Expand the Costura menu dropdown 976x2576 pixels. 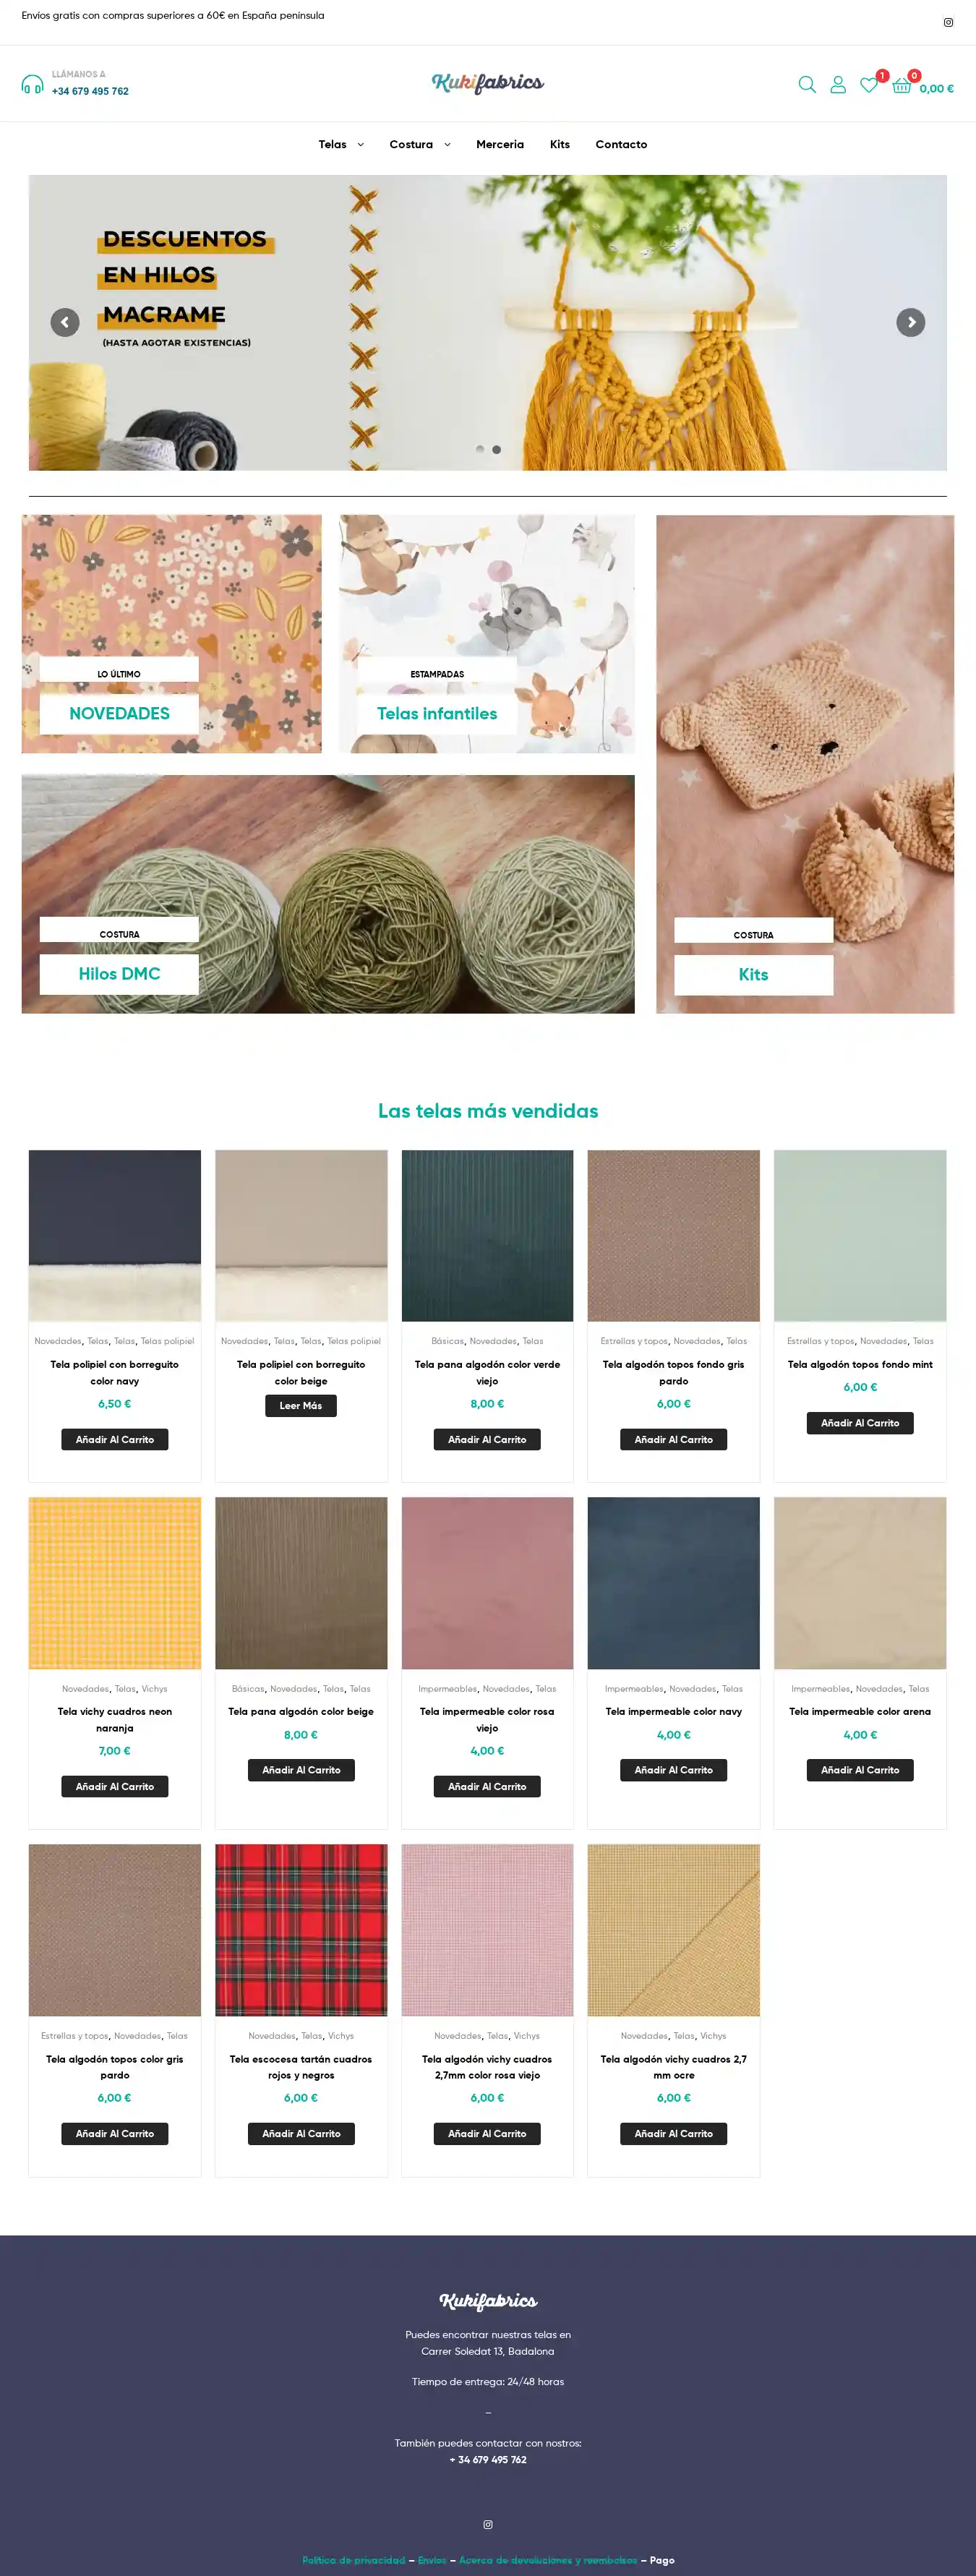coord(420,145)
